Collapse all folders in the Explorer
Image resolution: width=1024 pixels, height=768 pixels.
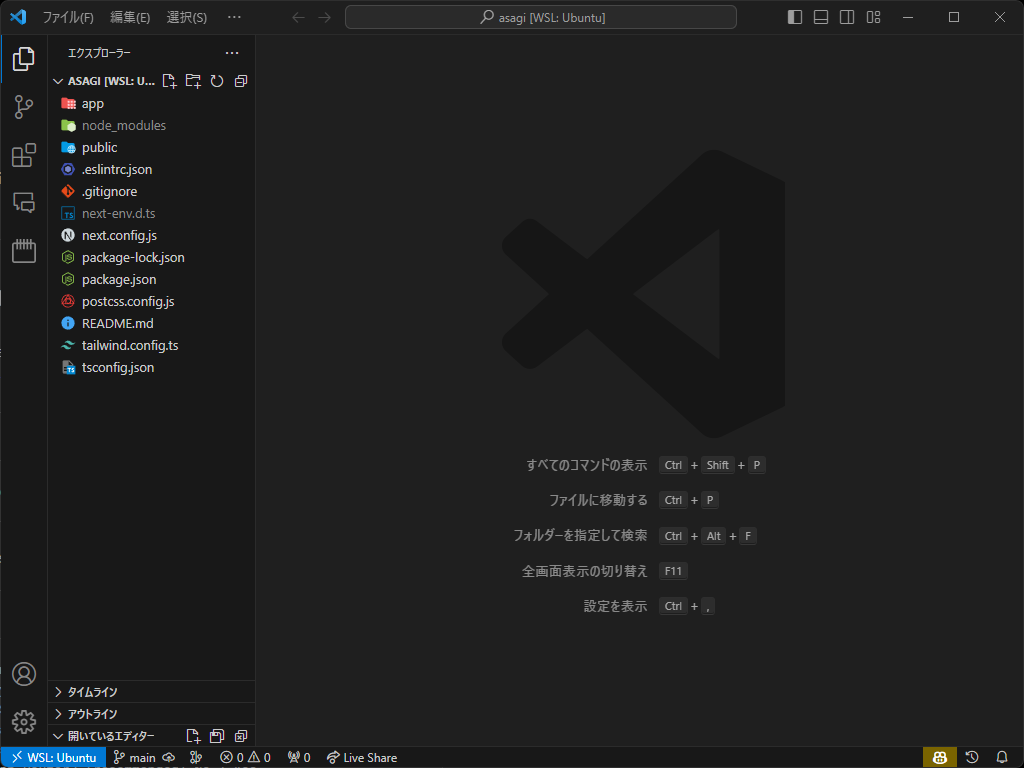[x=241, y=81]
